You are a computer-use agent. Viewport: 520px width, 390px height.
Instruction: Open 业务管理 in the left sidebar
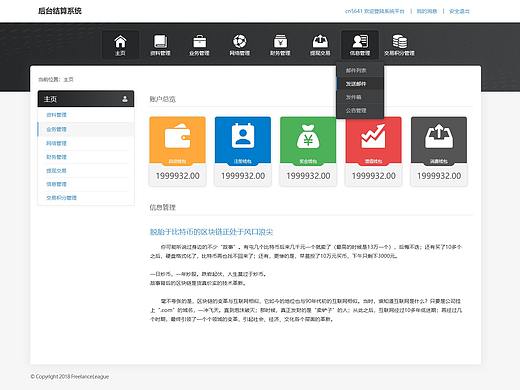tap(56, 129)
